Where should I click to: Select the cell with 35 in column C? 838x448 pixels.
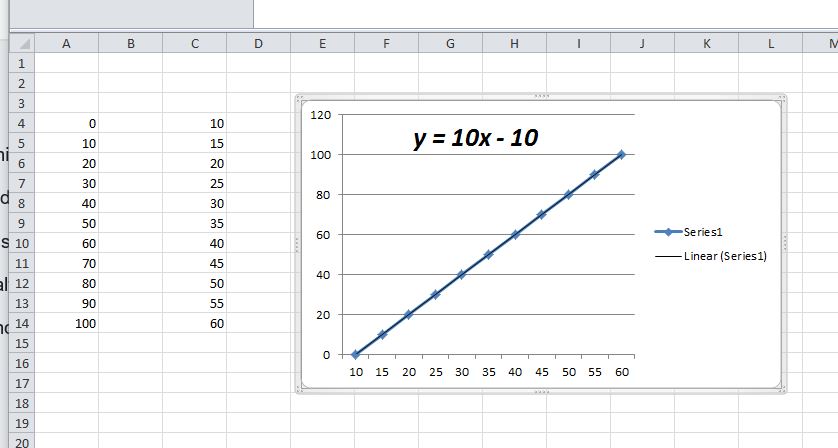point(194,223)
